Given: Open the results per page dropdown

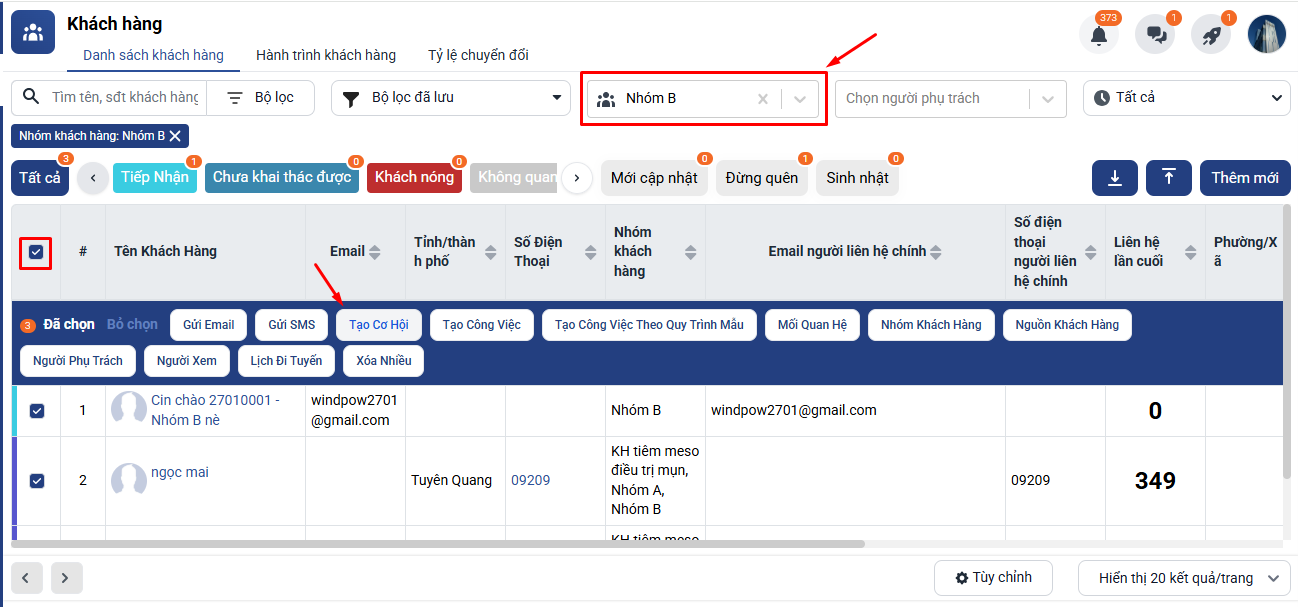Looking at the screenshot, I should [x=1183, y=578].
